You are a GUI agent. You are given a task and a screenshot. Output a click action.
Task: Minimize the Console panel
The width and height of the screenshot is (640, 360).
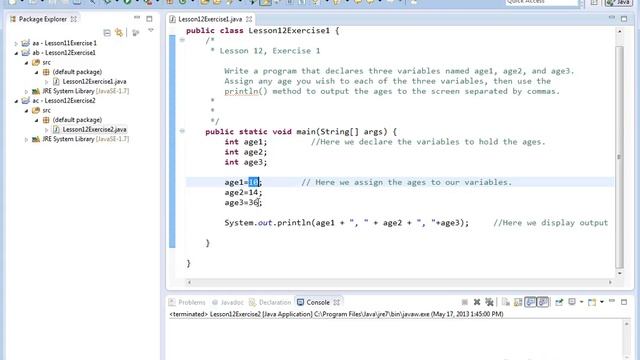pyautogui.click(x=612, y=301)
